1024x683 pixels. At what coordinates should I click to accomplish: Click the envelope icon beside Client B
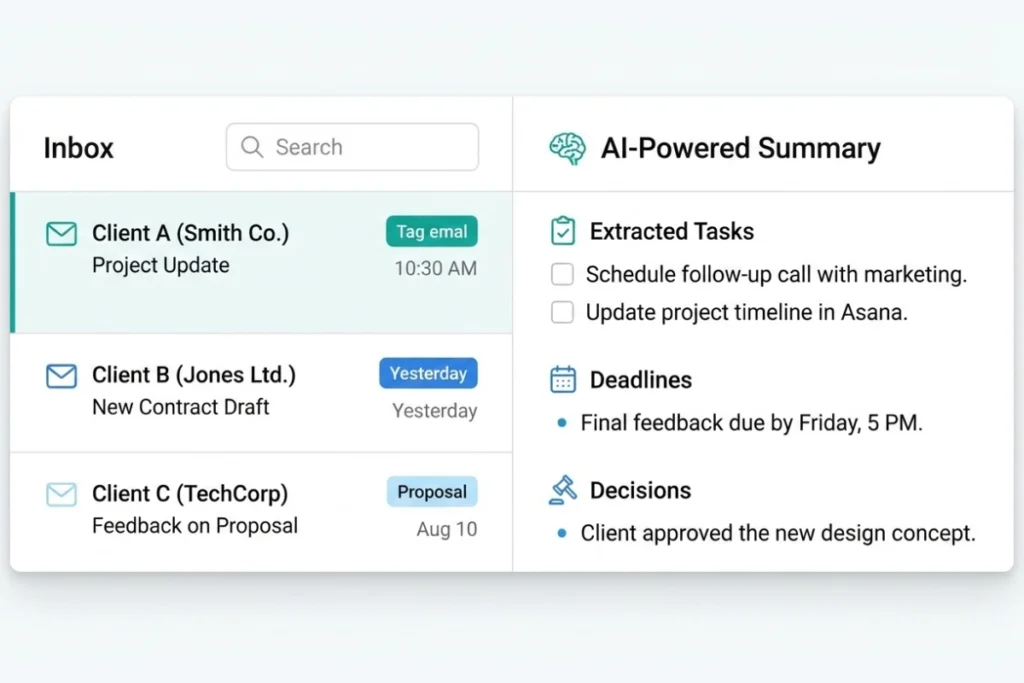pos(61,375)
